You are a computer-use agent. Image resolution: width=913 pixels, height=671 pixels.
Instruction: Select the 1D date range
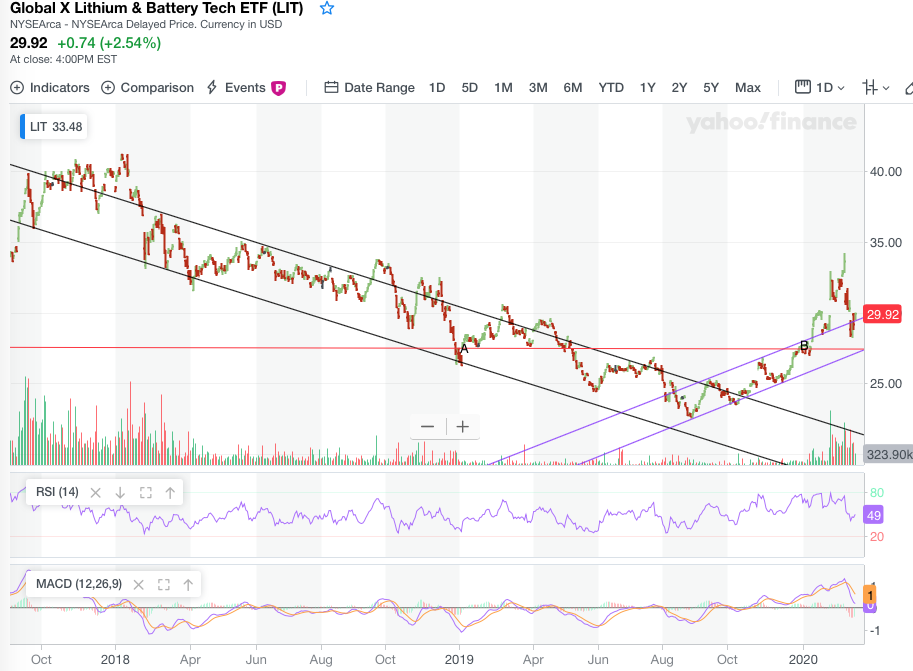437,87
